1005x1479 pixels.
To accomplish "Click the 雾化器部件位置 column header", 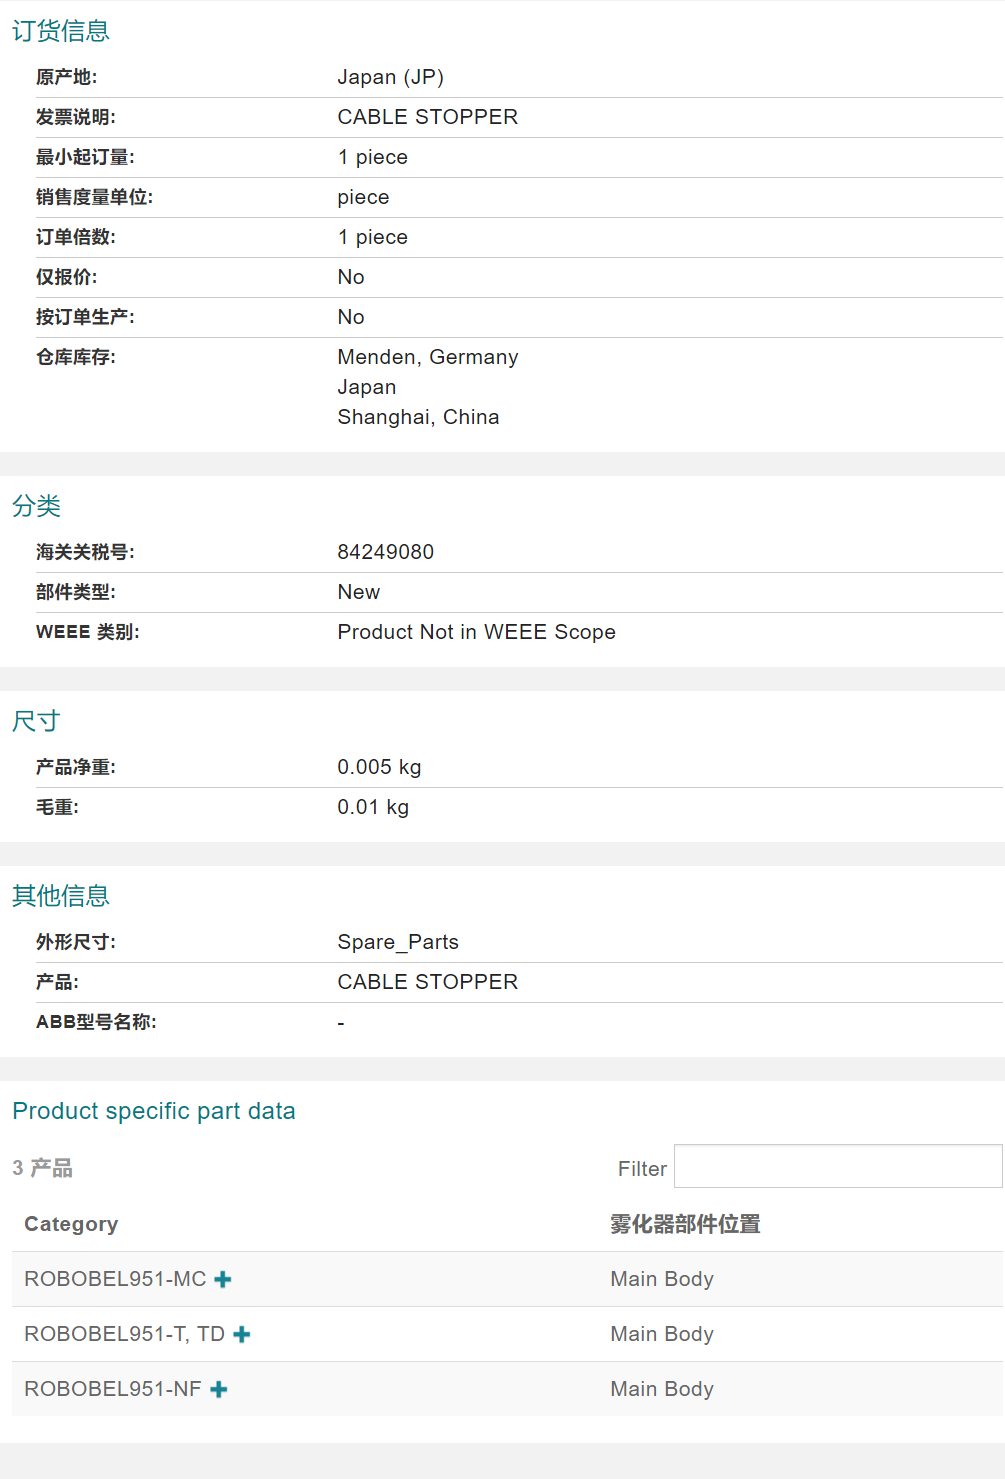I will point(685,1224).
